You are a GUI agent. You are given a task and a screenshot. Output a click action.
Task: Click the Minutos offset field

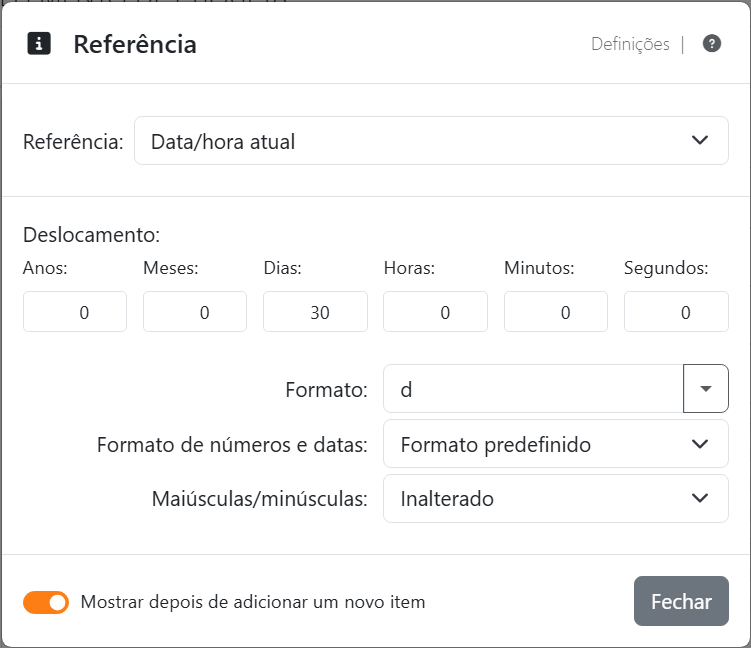(556, 312)
